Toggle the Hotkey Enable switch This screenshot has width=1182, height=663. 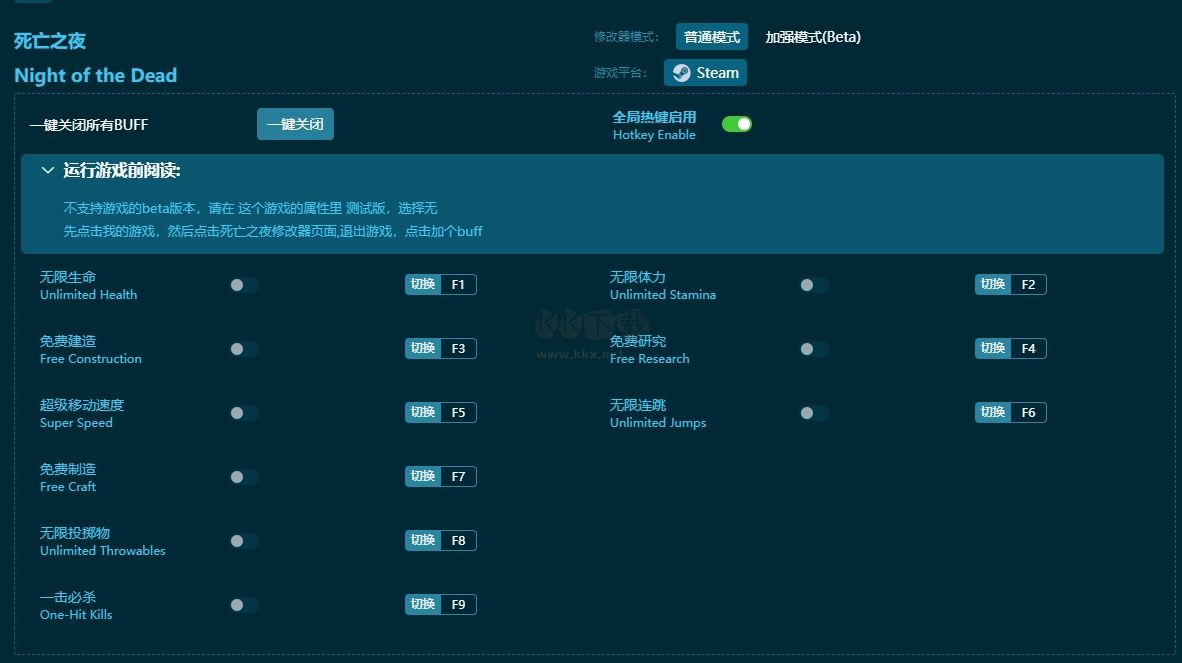[736, 124]
